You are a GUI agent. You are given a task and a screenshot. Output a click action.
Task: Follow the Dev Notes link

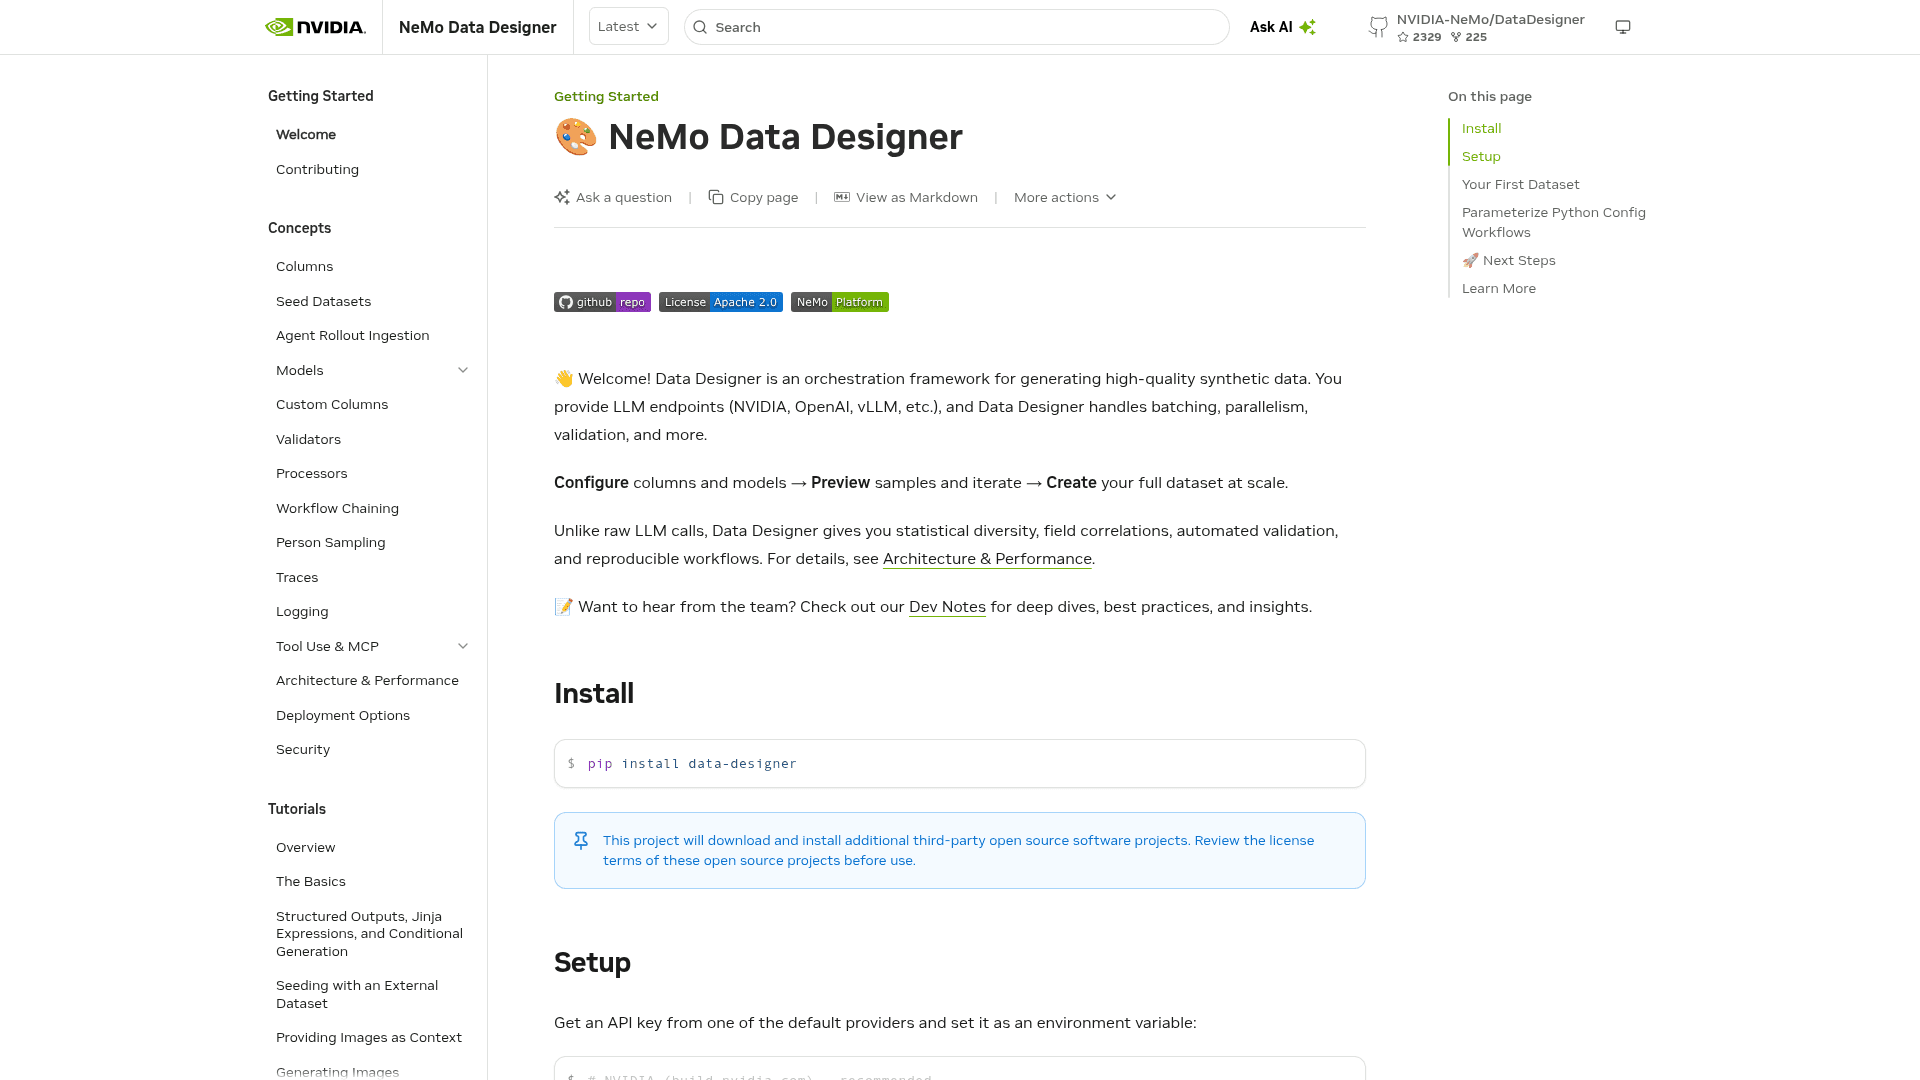tap(947, 607)
